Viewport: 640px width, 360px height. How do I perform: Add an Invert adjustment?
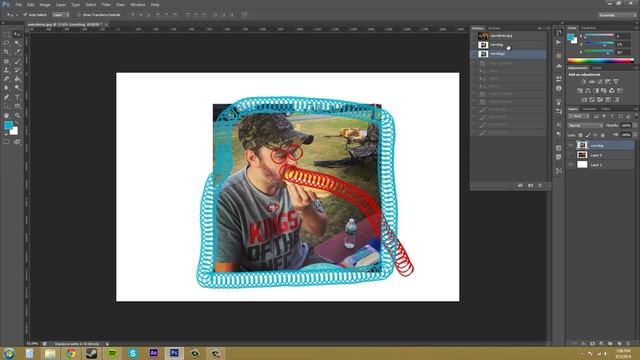pyautogui.click(x=584, y=100)
